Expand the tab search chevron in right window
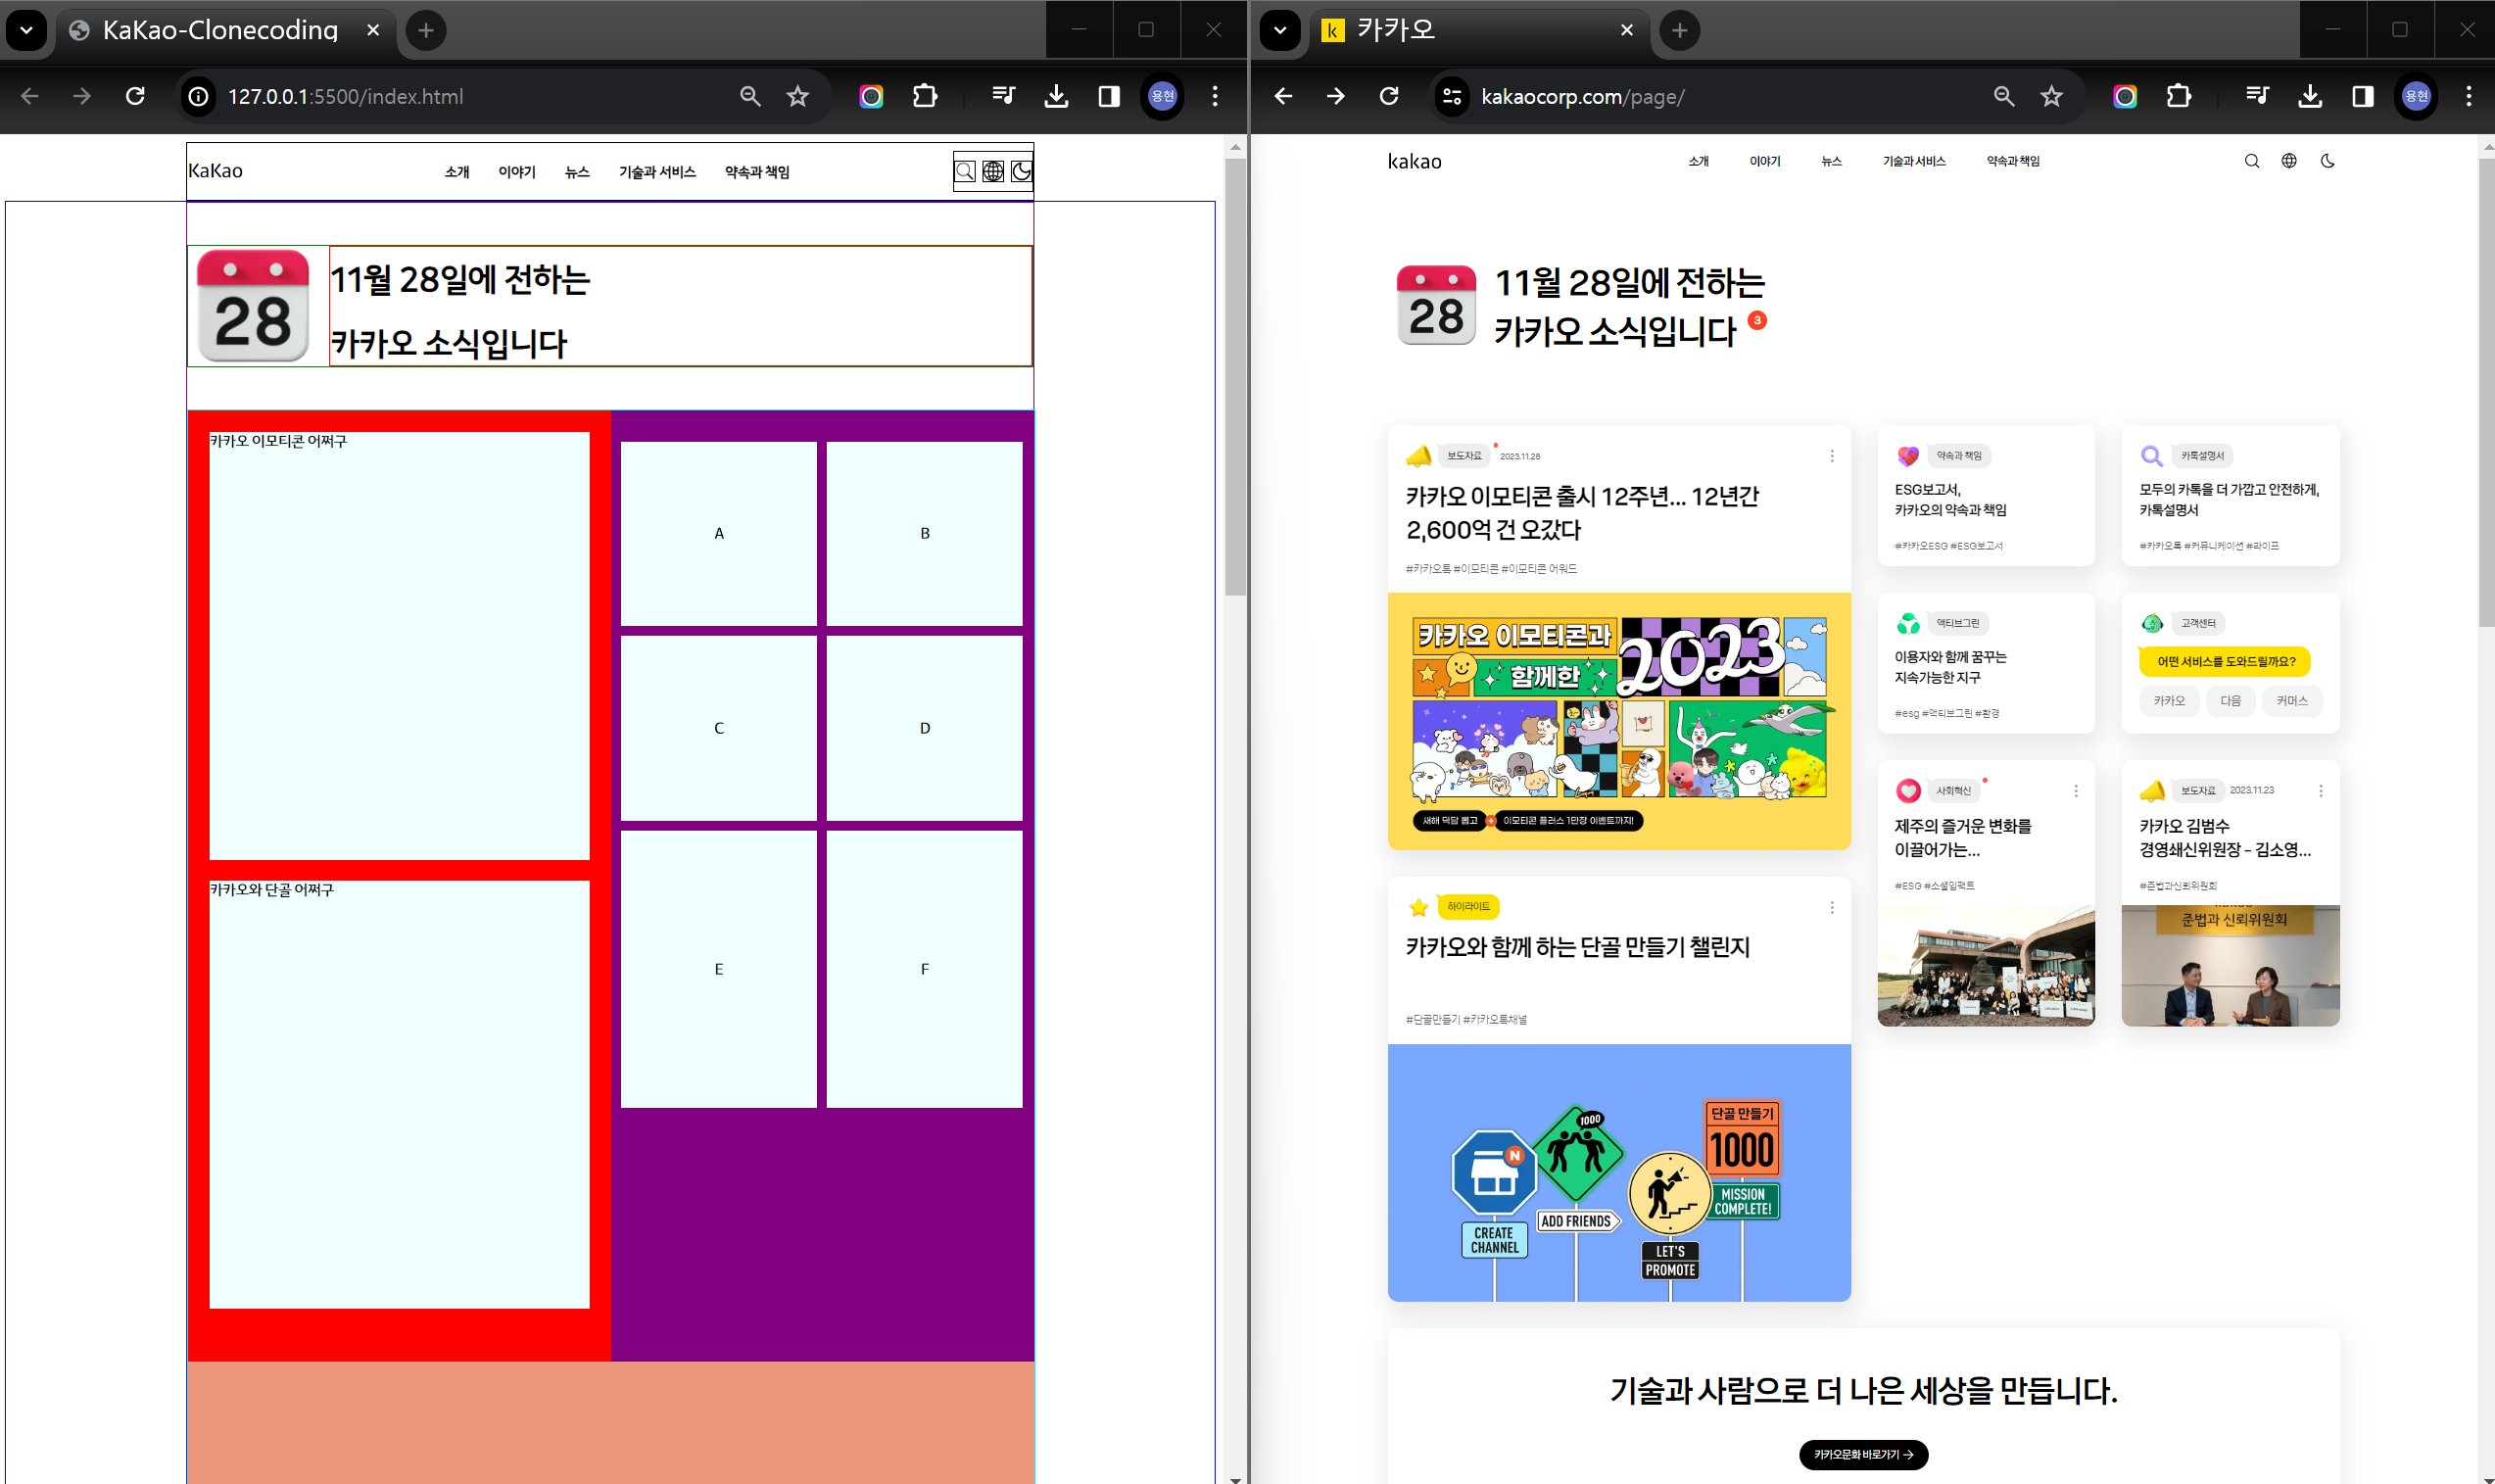Screen dimensions: 2495x1484 click(1280, 30)
